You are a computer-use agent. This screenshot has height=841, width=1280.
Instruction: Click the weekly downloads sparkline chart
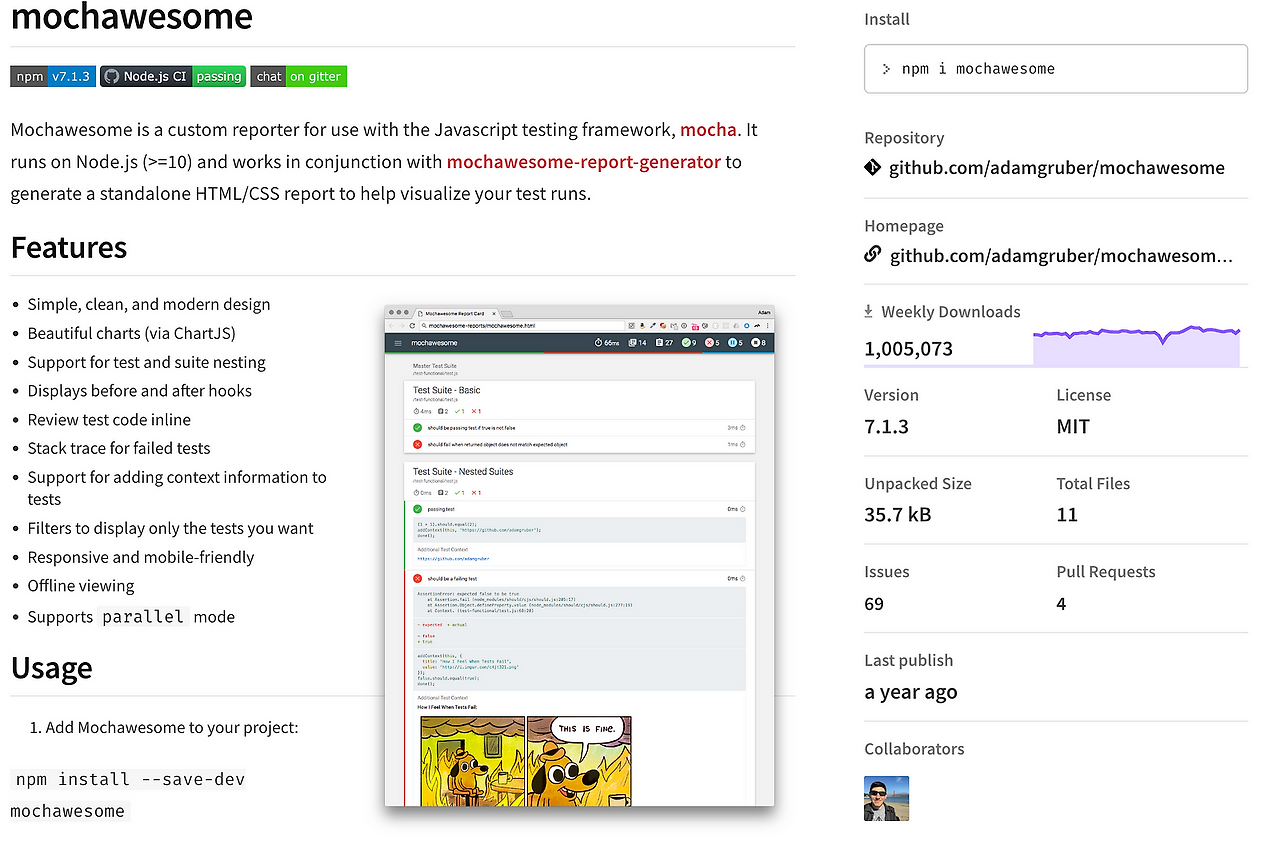[1137, 345]
